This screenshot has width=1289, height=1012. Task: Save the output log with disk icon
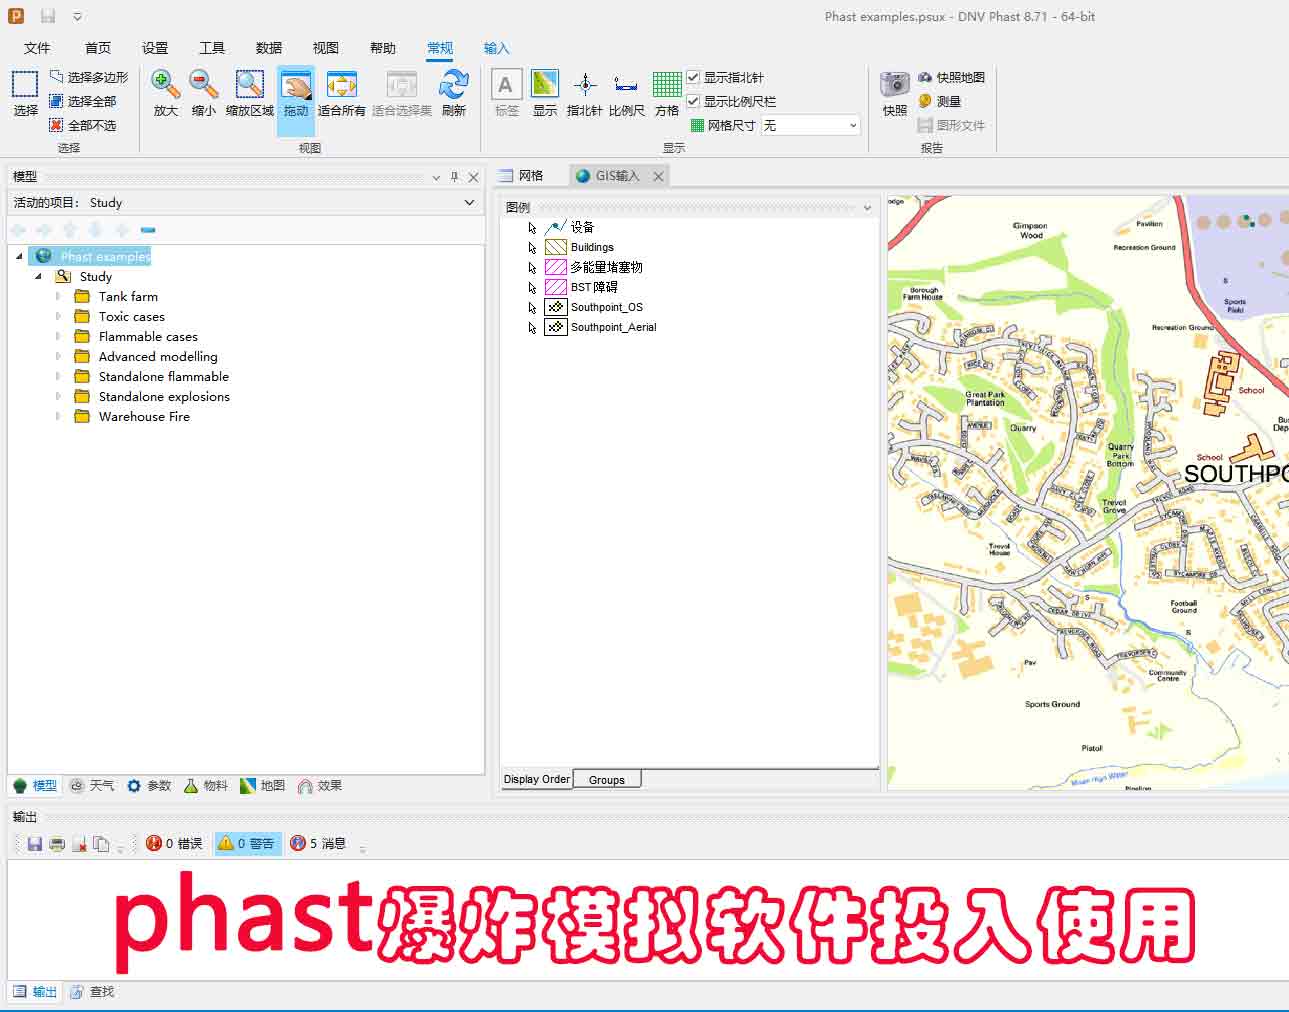coord(34,844)
